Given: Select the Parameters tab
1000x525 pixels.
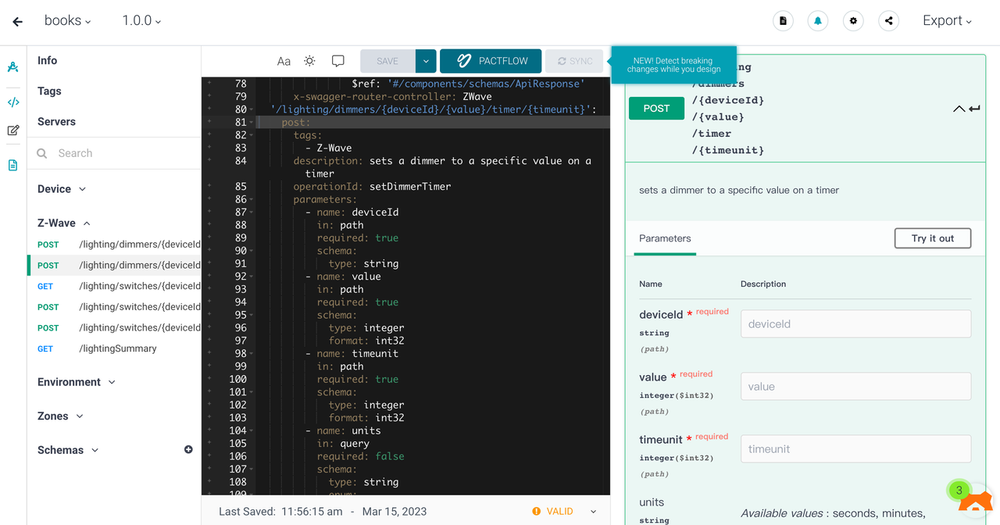Looking at the screenshot, I should [x=665, y=238].
